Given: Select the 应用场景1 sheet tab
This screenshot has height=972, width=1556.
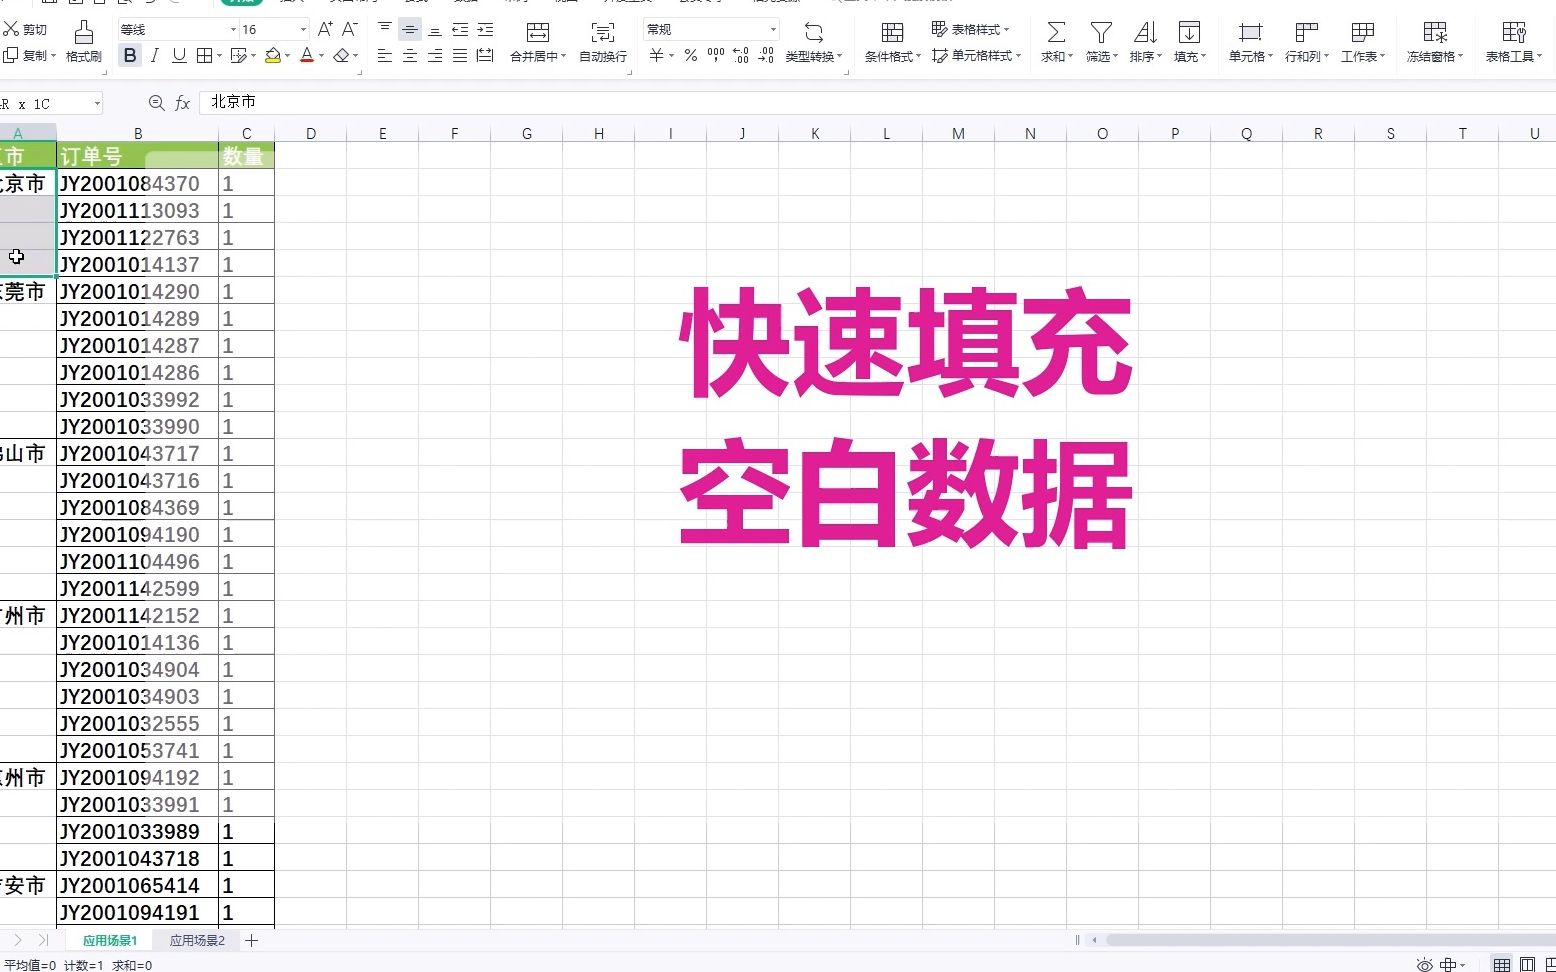Looking at the screenshot, I should tap(108, 940).
